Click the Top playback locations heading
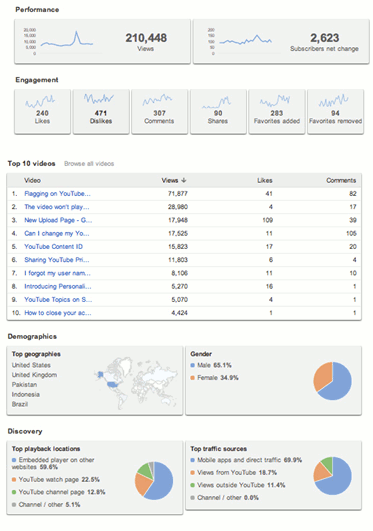 coord(46,449)
